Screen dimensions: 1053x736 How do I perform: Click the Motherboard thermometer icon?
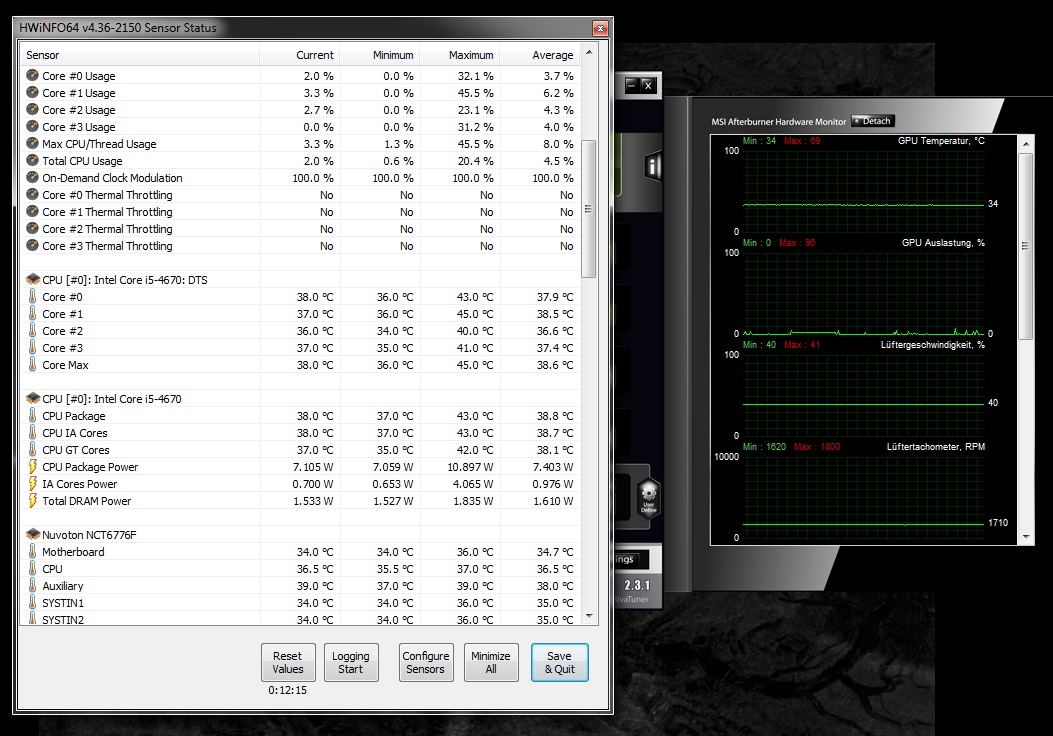pos(32,551)
